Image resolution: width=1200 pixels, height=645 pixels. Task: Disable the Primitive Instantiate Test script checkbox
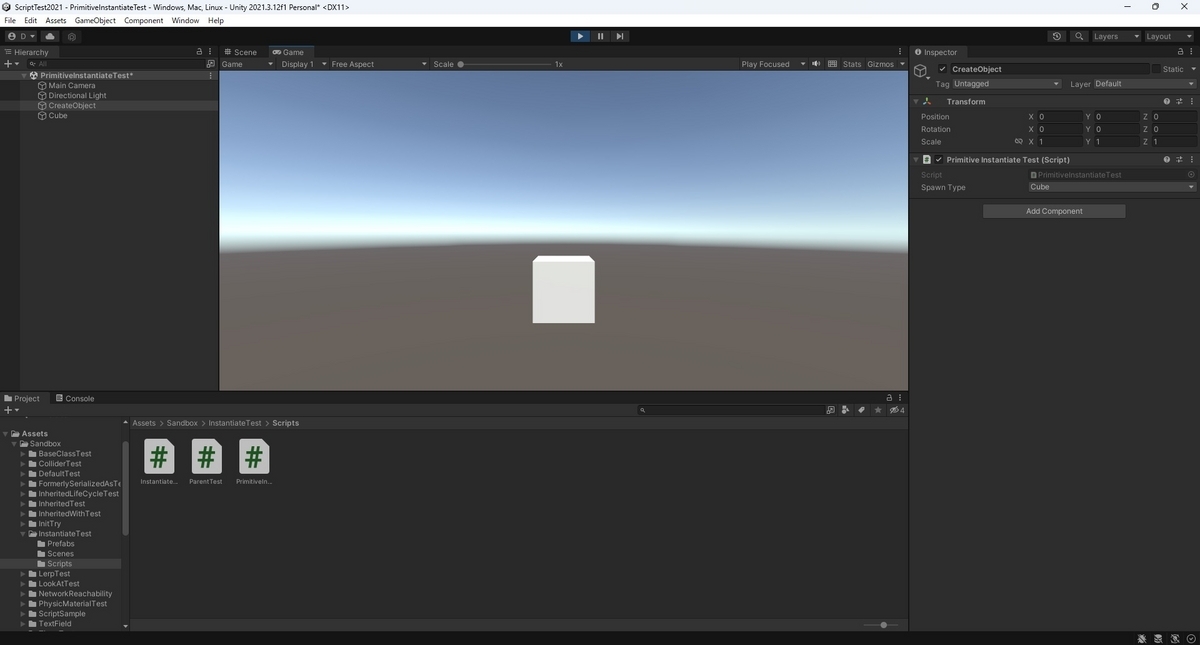[x=939, y=160]
